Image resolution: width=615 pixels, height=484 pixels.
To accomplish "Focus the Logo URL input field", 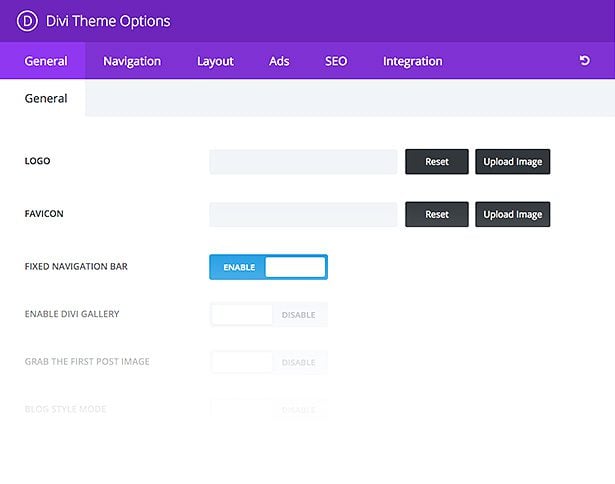I will 303,162.
